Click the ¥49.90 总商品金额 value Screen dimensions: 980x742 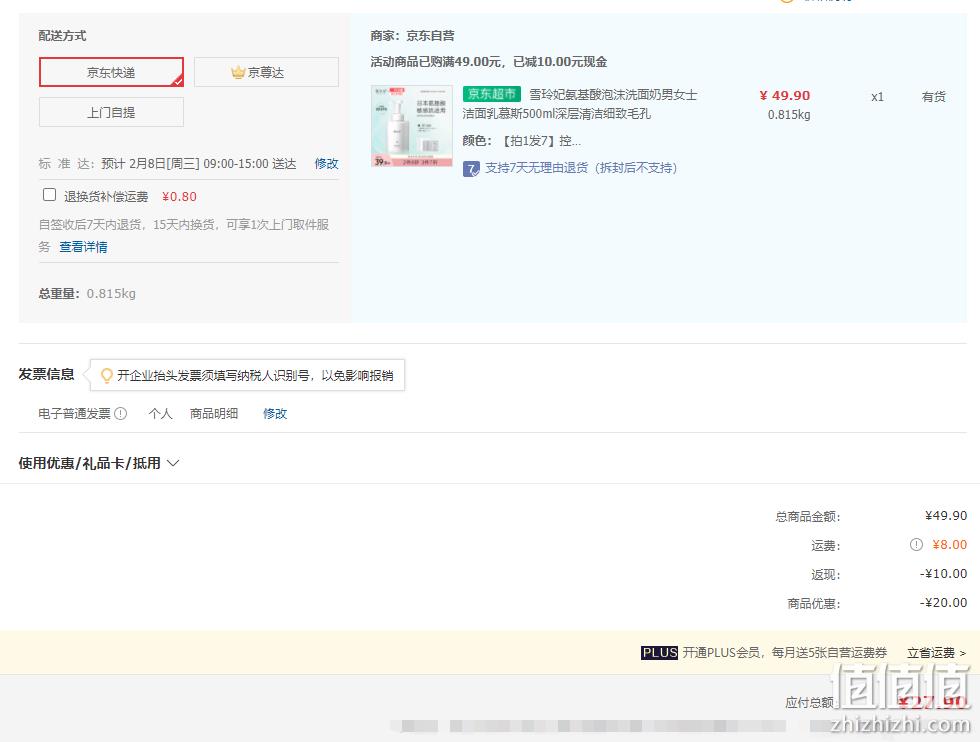pyautogui.click(x=946, y=516)
